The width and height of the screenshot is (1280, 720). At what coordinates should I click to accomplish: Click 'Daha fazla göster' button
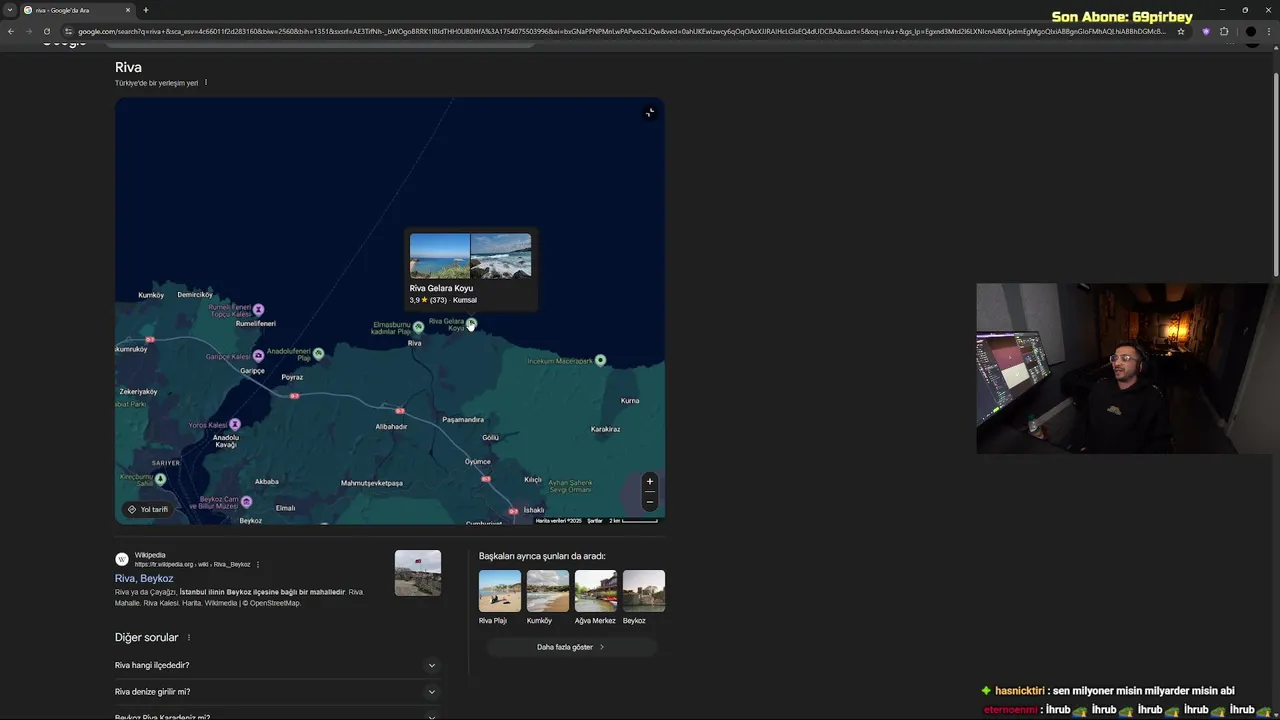571,647
